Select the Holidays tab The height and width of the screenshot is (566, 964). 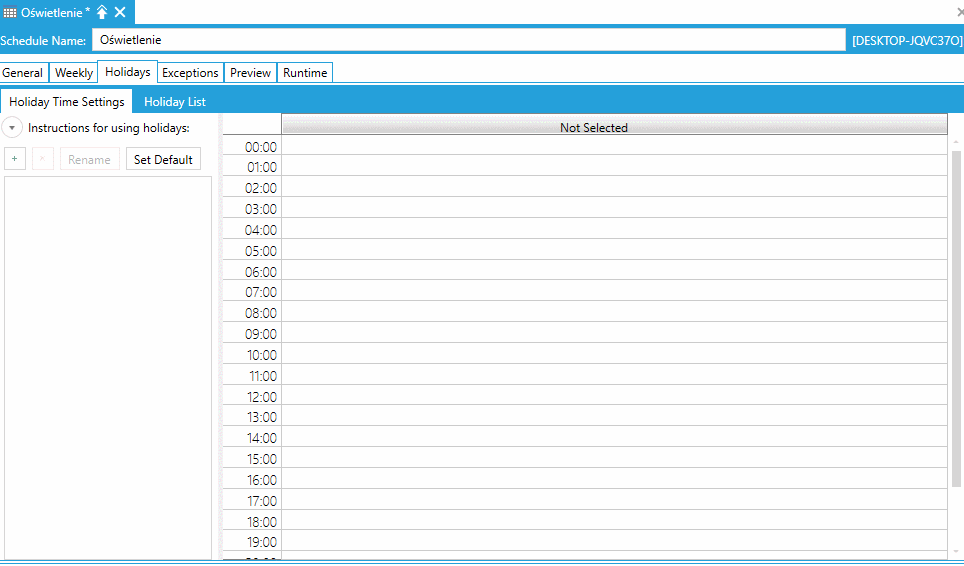[128, 72]
